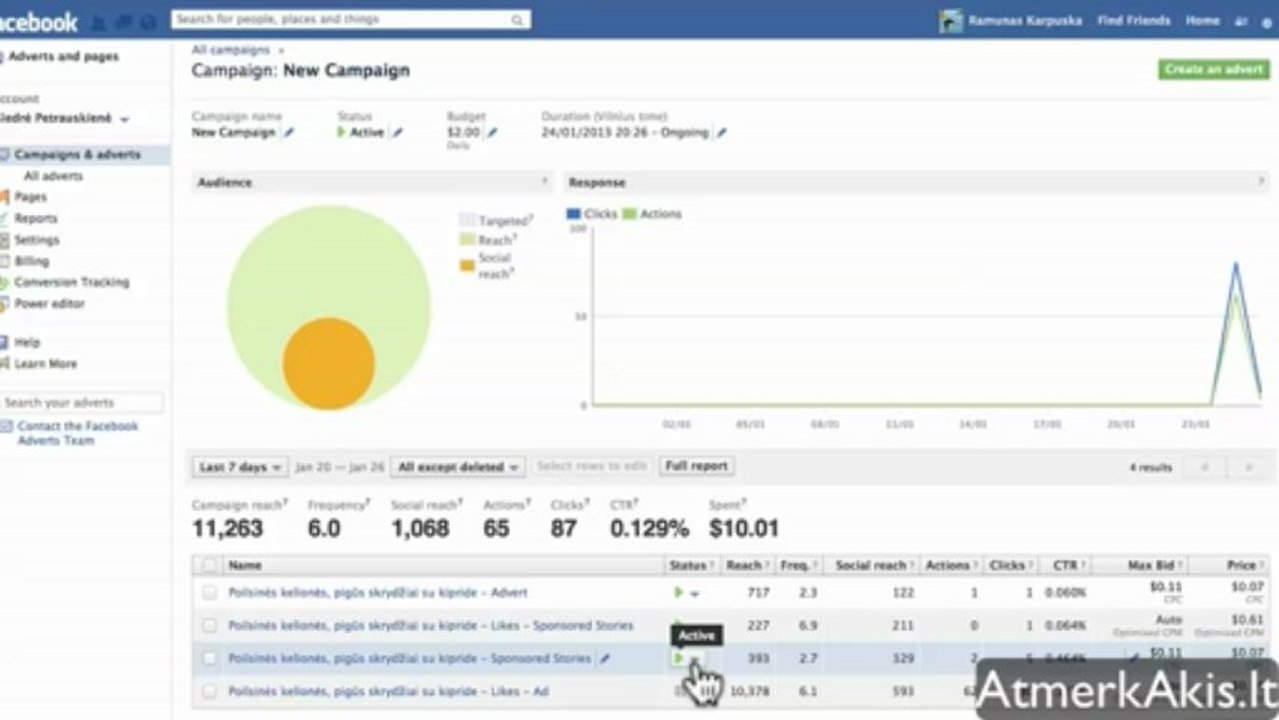Image resolution: width=1279 pixels, height=720 pixels.
Task: Click the Contact Facebook Adverts Team checkmark icon
Action: pos(6,426)
